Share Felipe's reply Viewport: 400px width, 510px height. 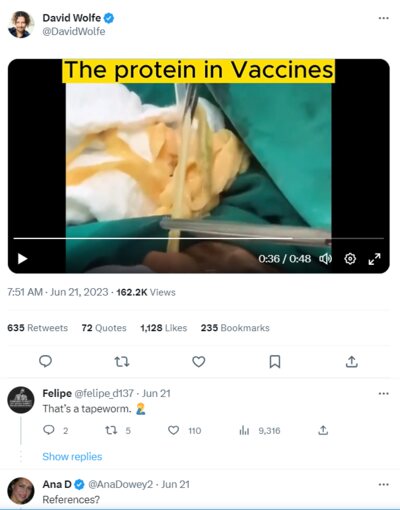click(323, 430)
